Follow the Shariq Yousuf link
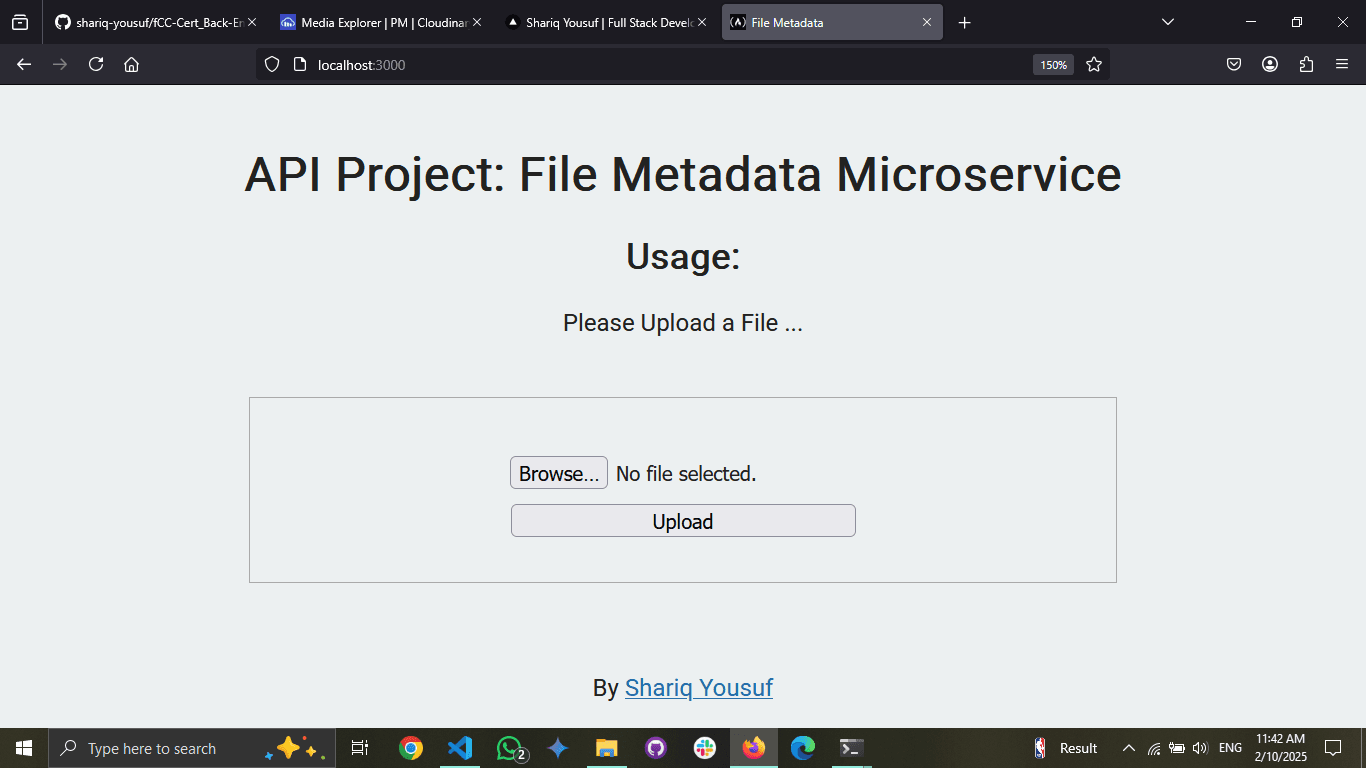Image resolution: width=1366 pixels, height=768 pixels. pos(699,688)
